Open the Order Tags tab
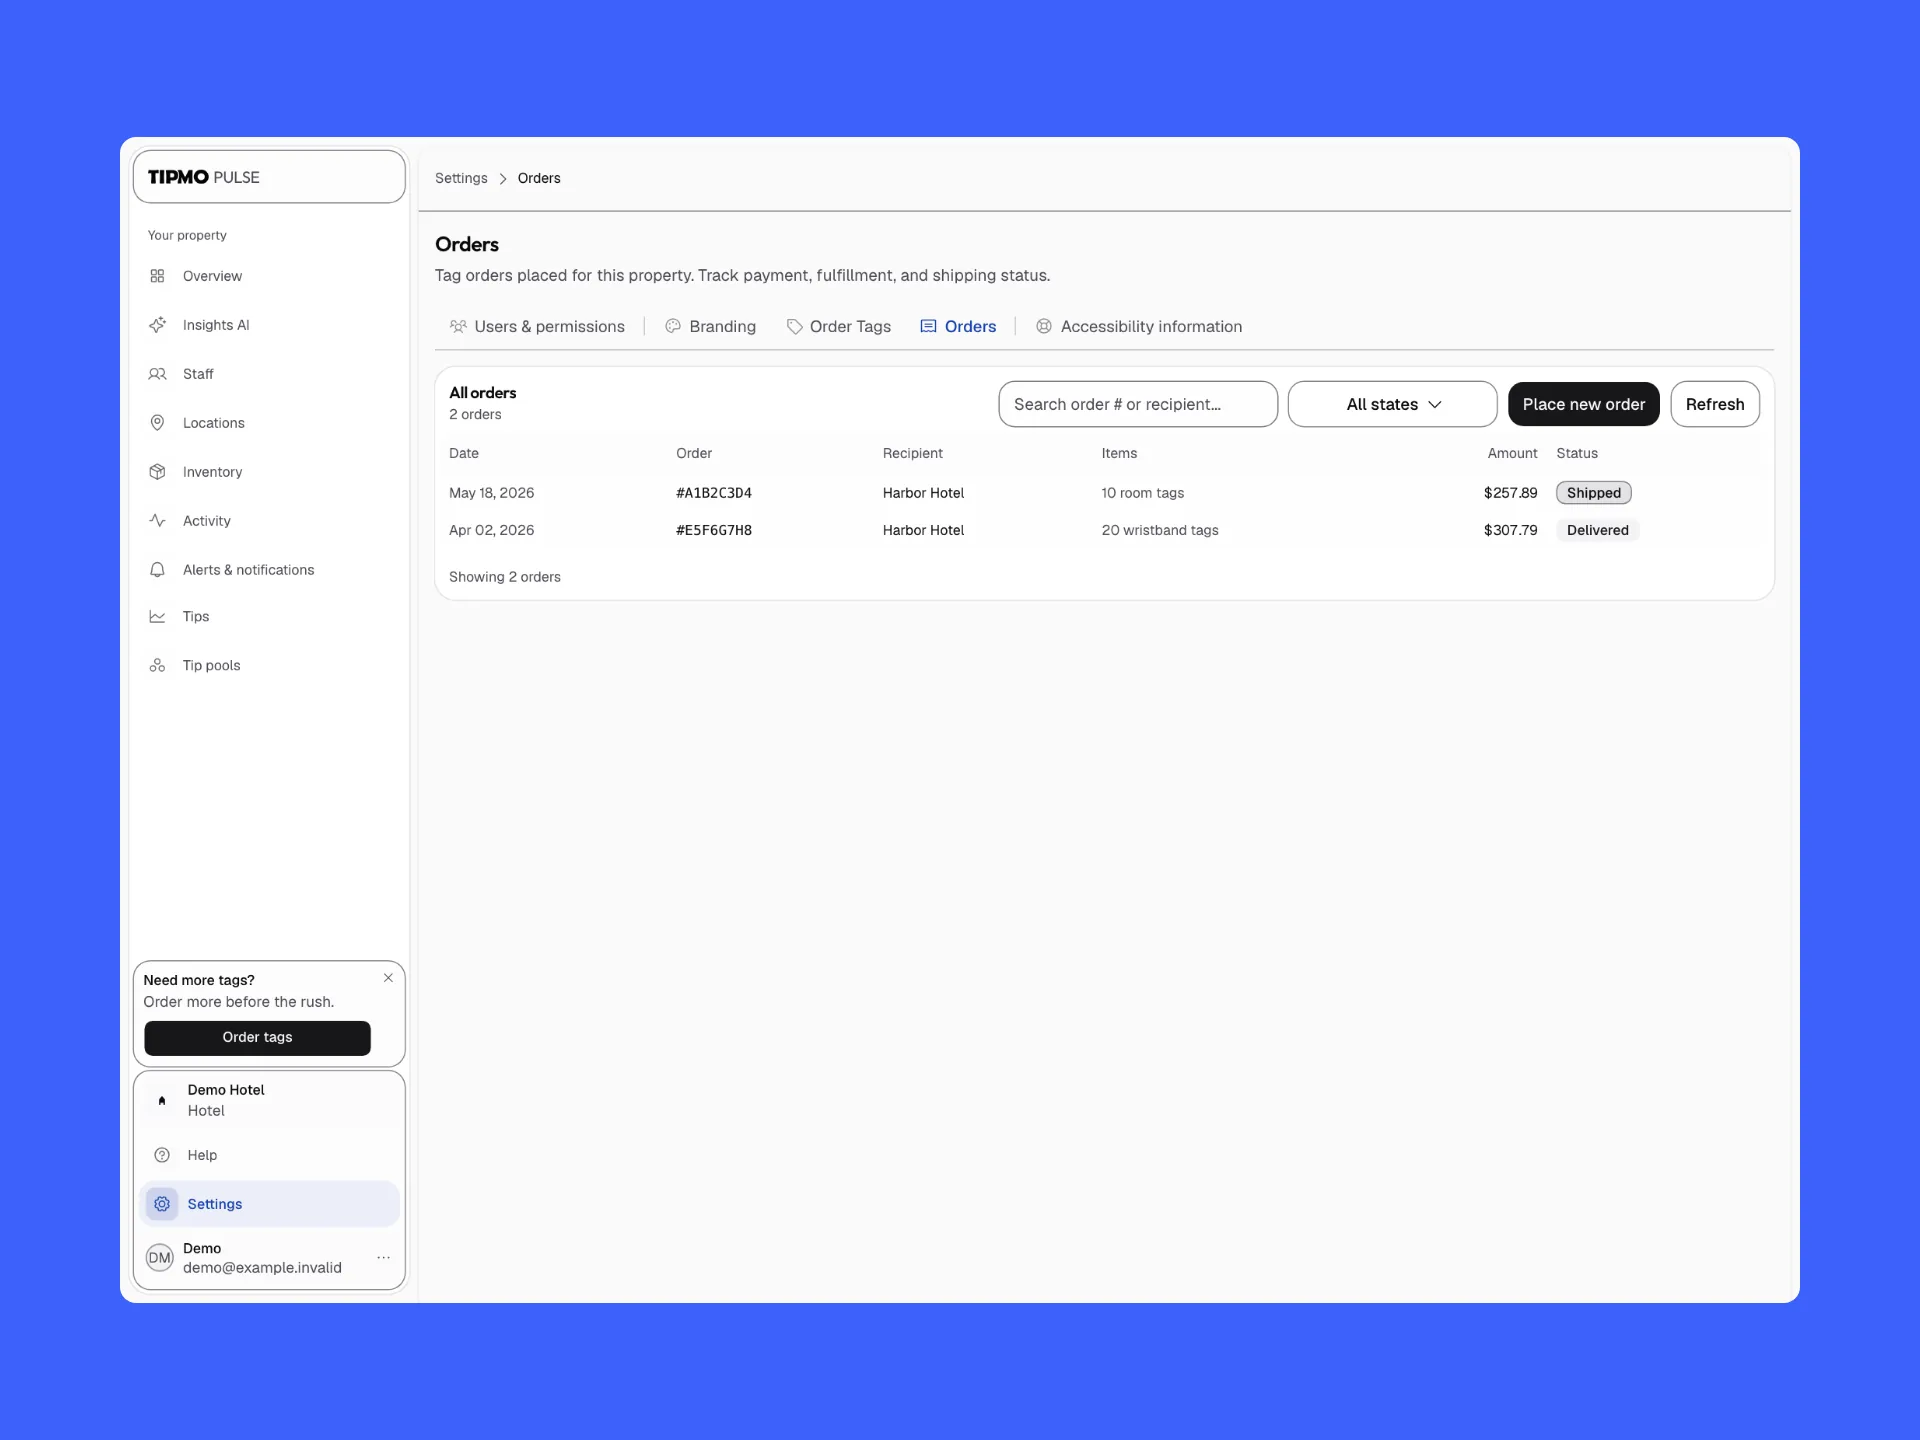The image size is (1920, 1440). (839, 327)
